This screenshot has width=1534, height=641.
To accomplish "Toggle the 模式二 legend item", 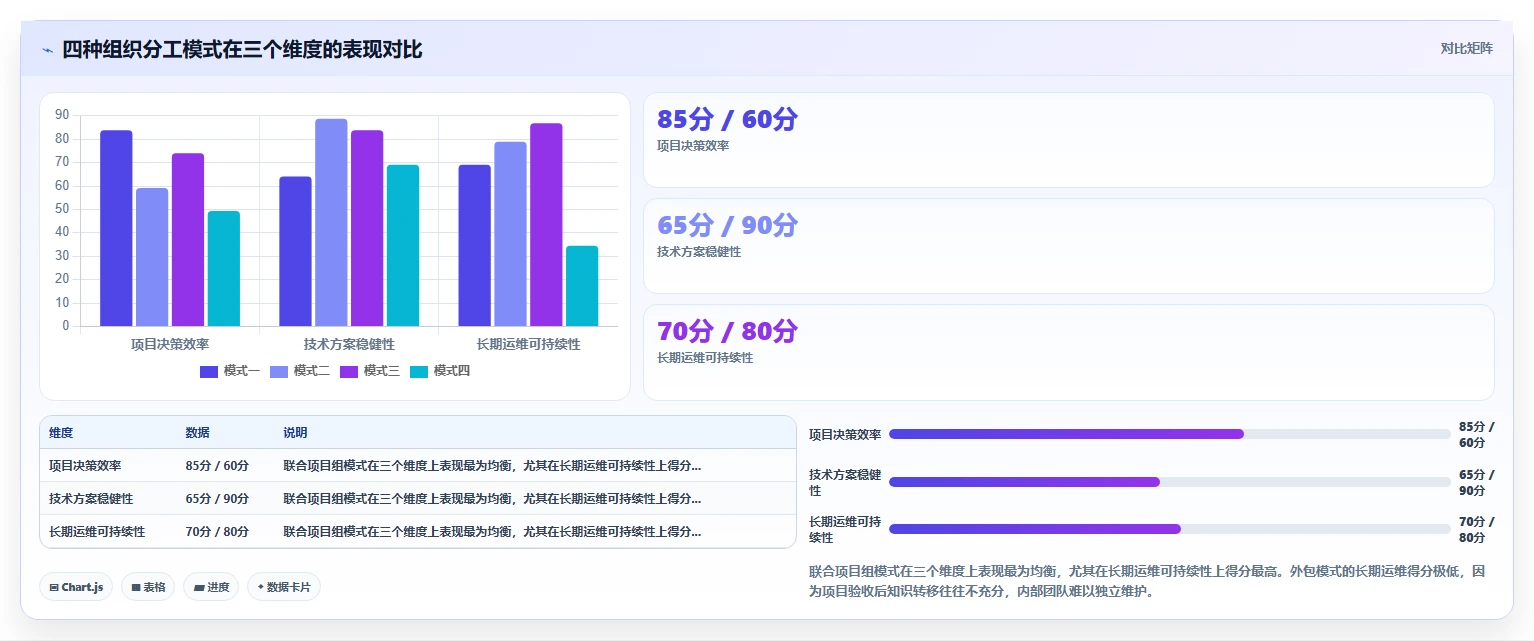I will tap(300, 371).
